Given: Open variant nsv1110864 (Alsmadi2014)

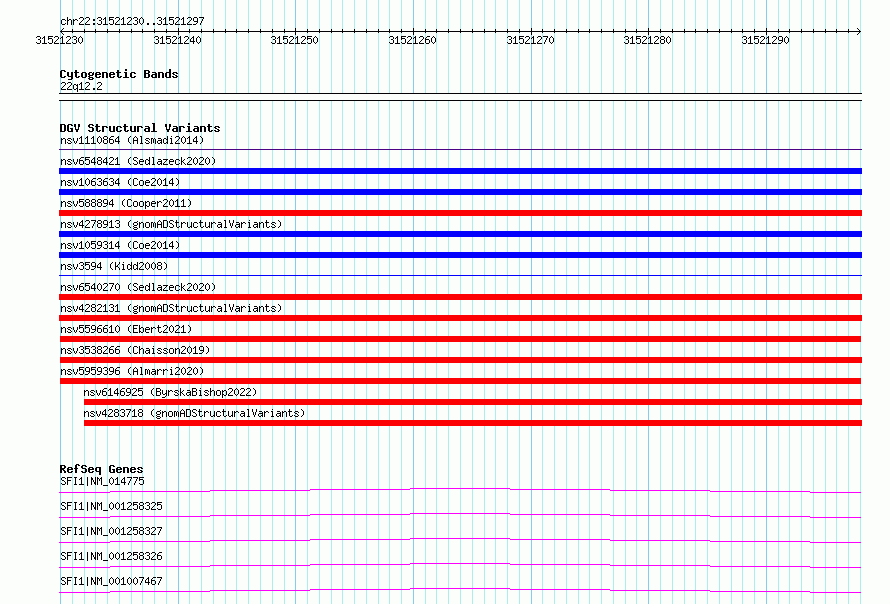Looking at the screenshot, I should (132, 140).
